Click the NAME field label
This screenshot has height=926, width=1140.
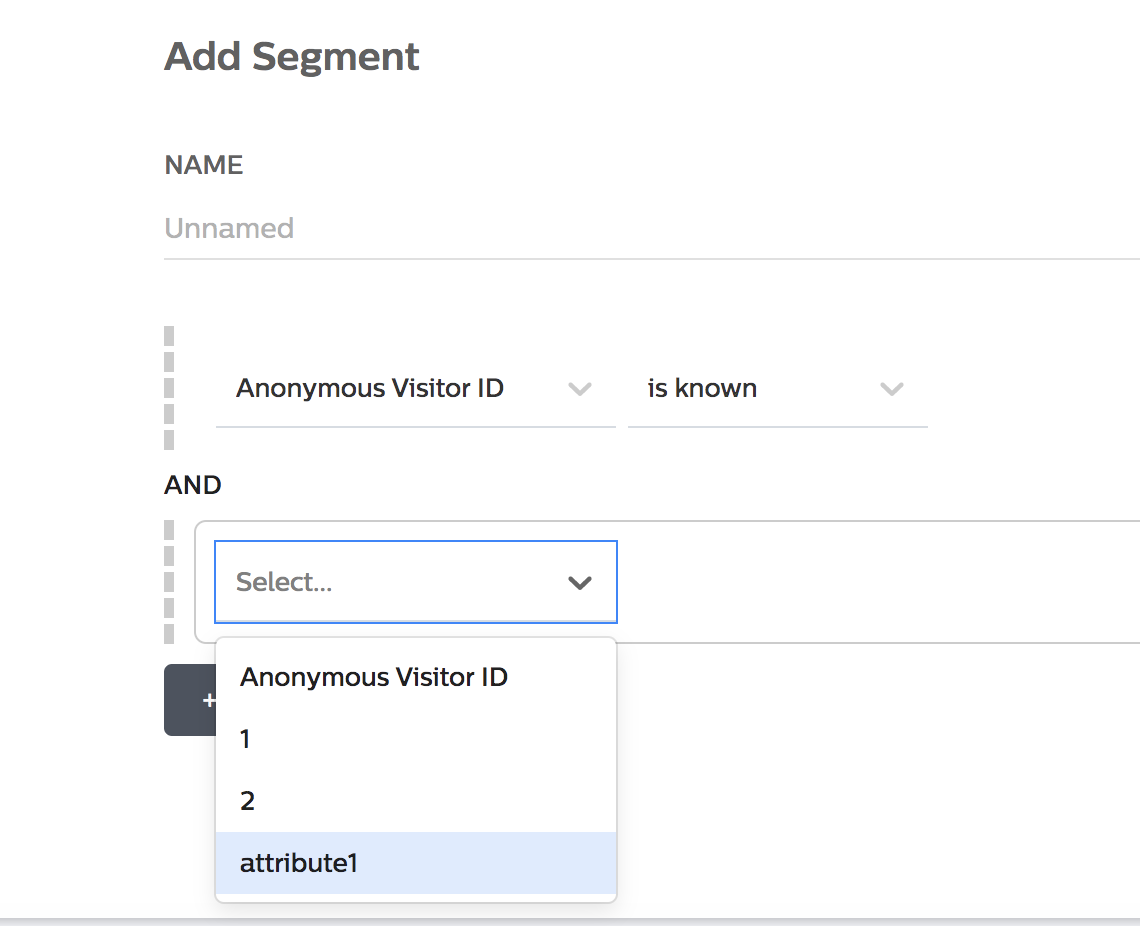pyautogui.click(x=204, y=165)
